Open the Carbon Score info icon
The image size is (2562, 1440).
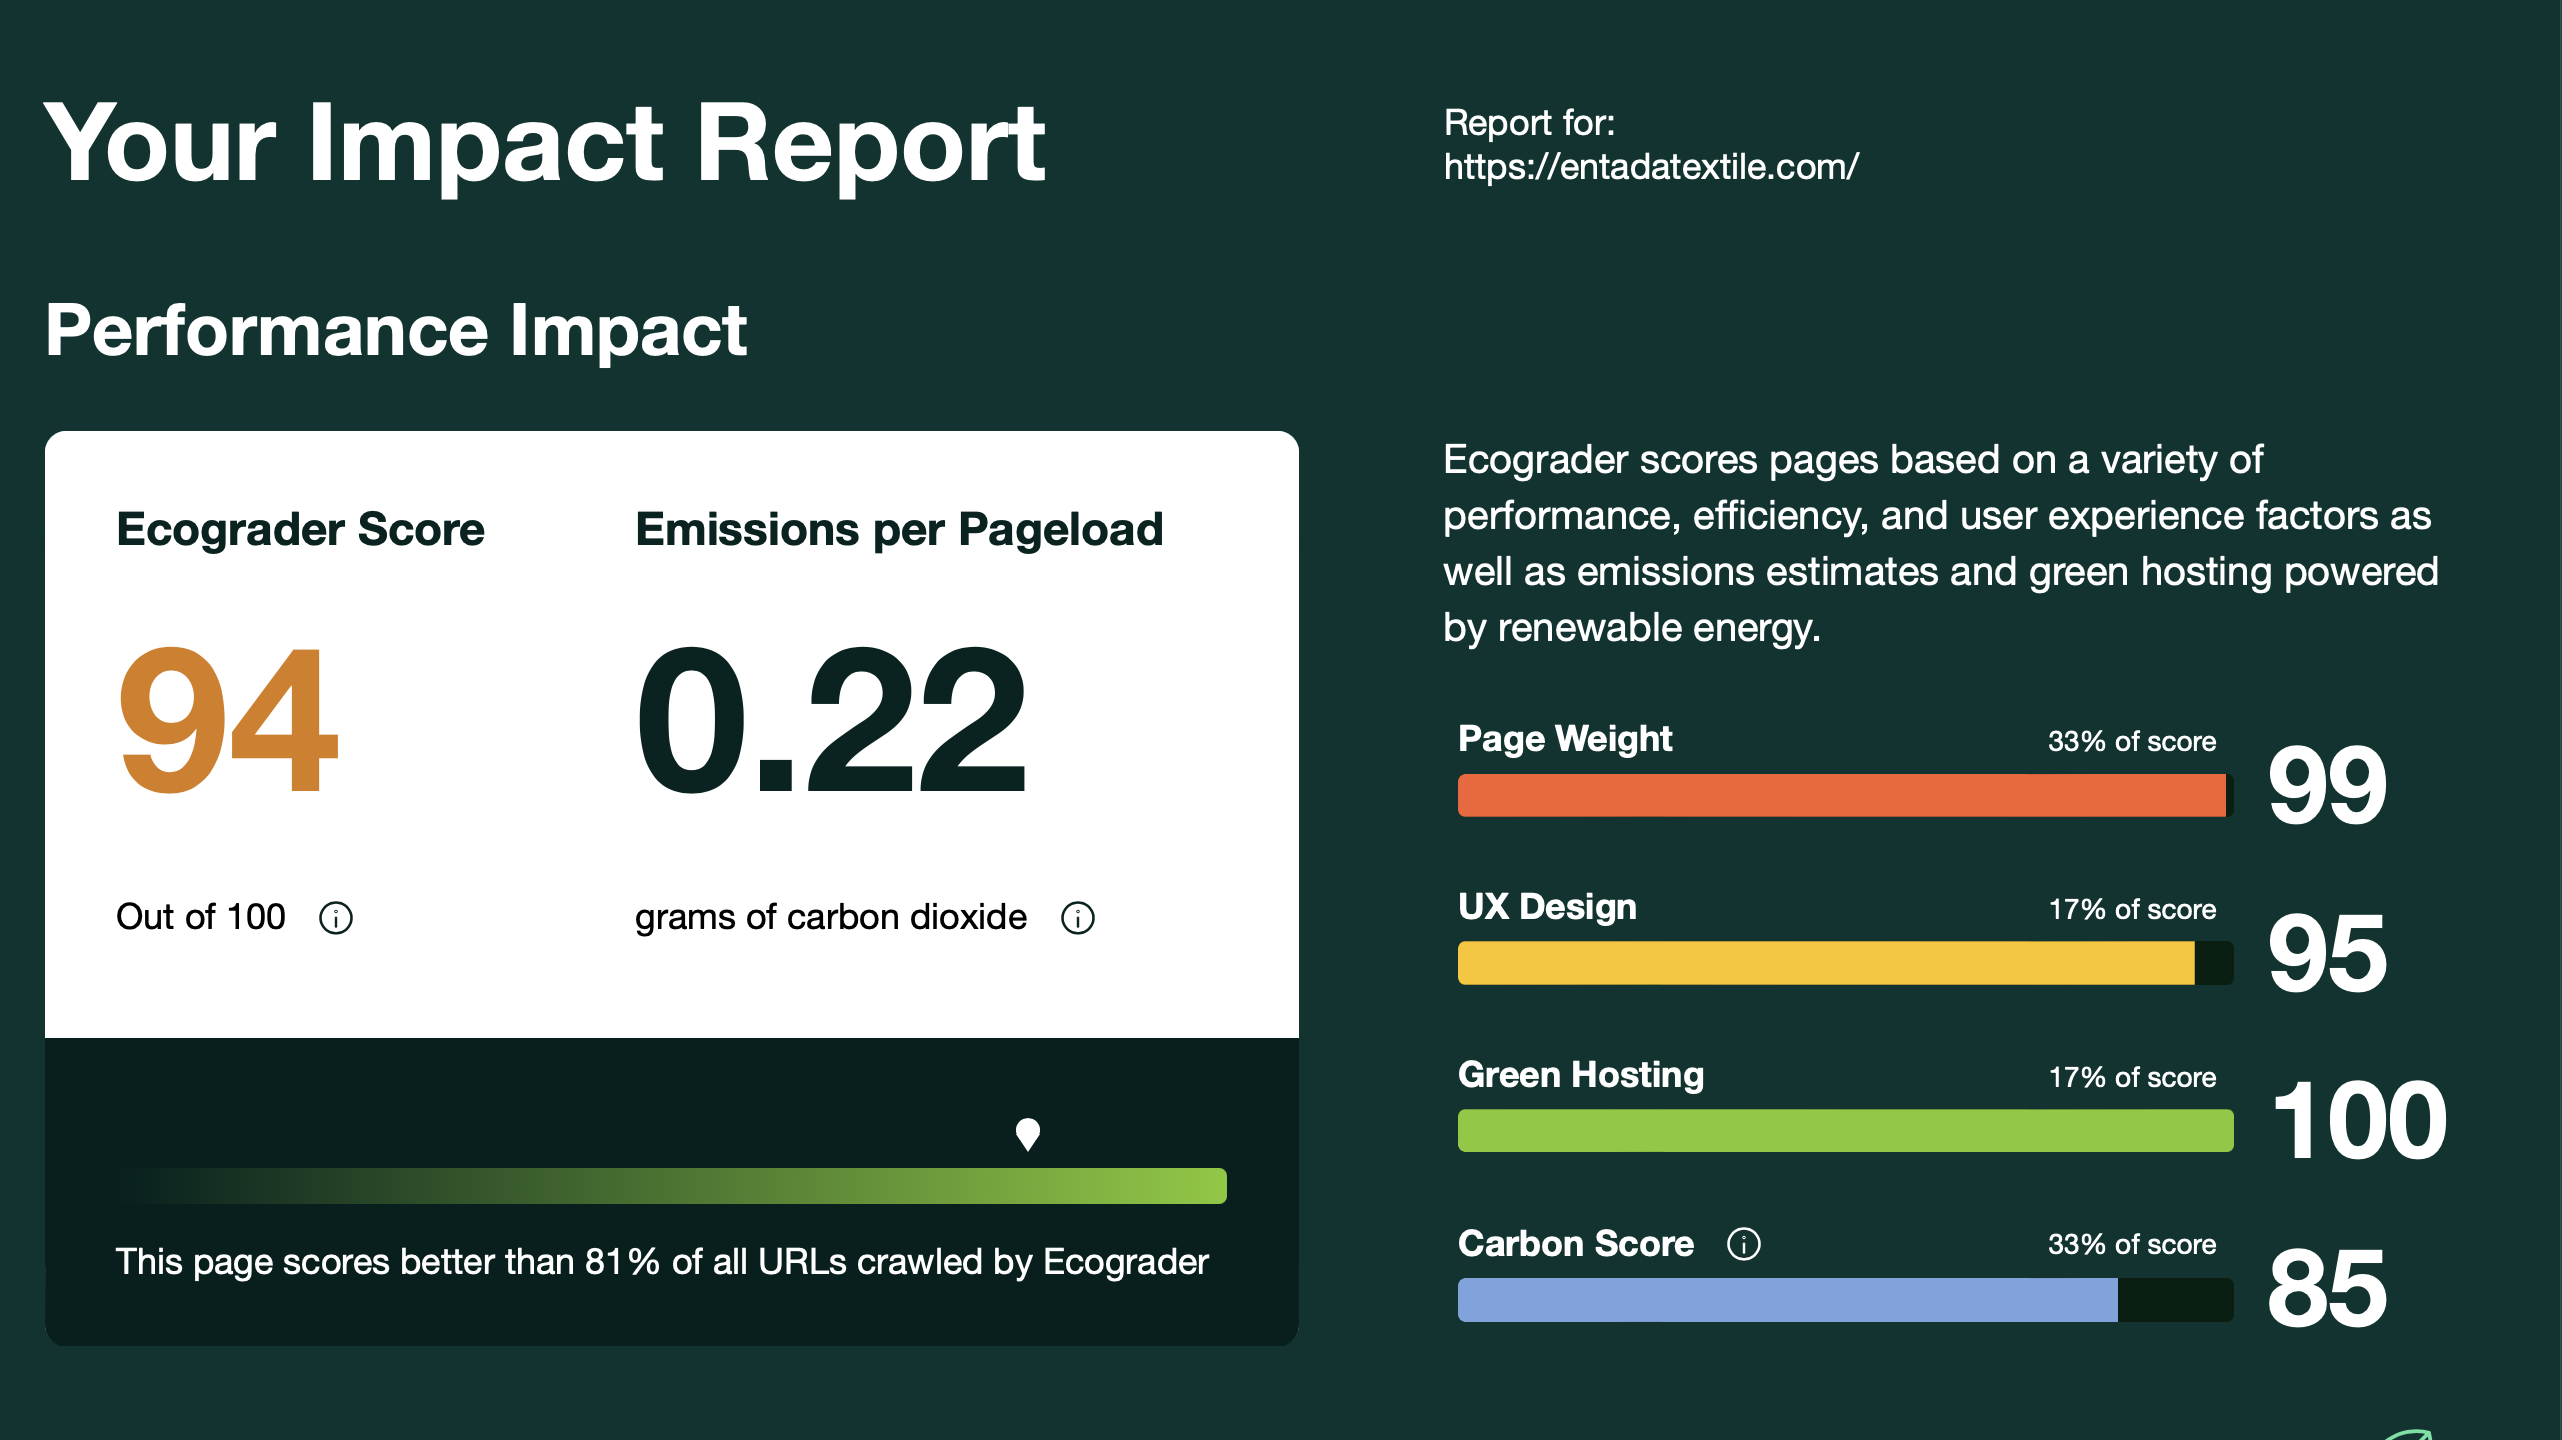(1744, 1244)
